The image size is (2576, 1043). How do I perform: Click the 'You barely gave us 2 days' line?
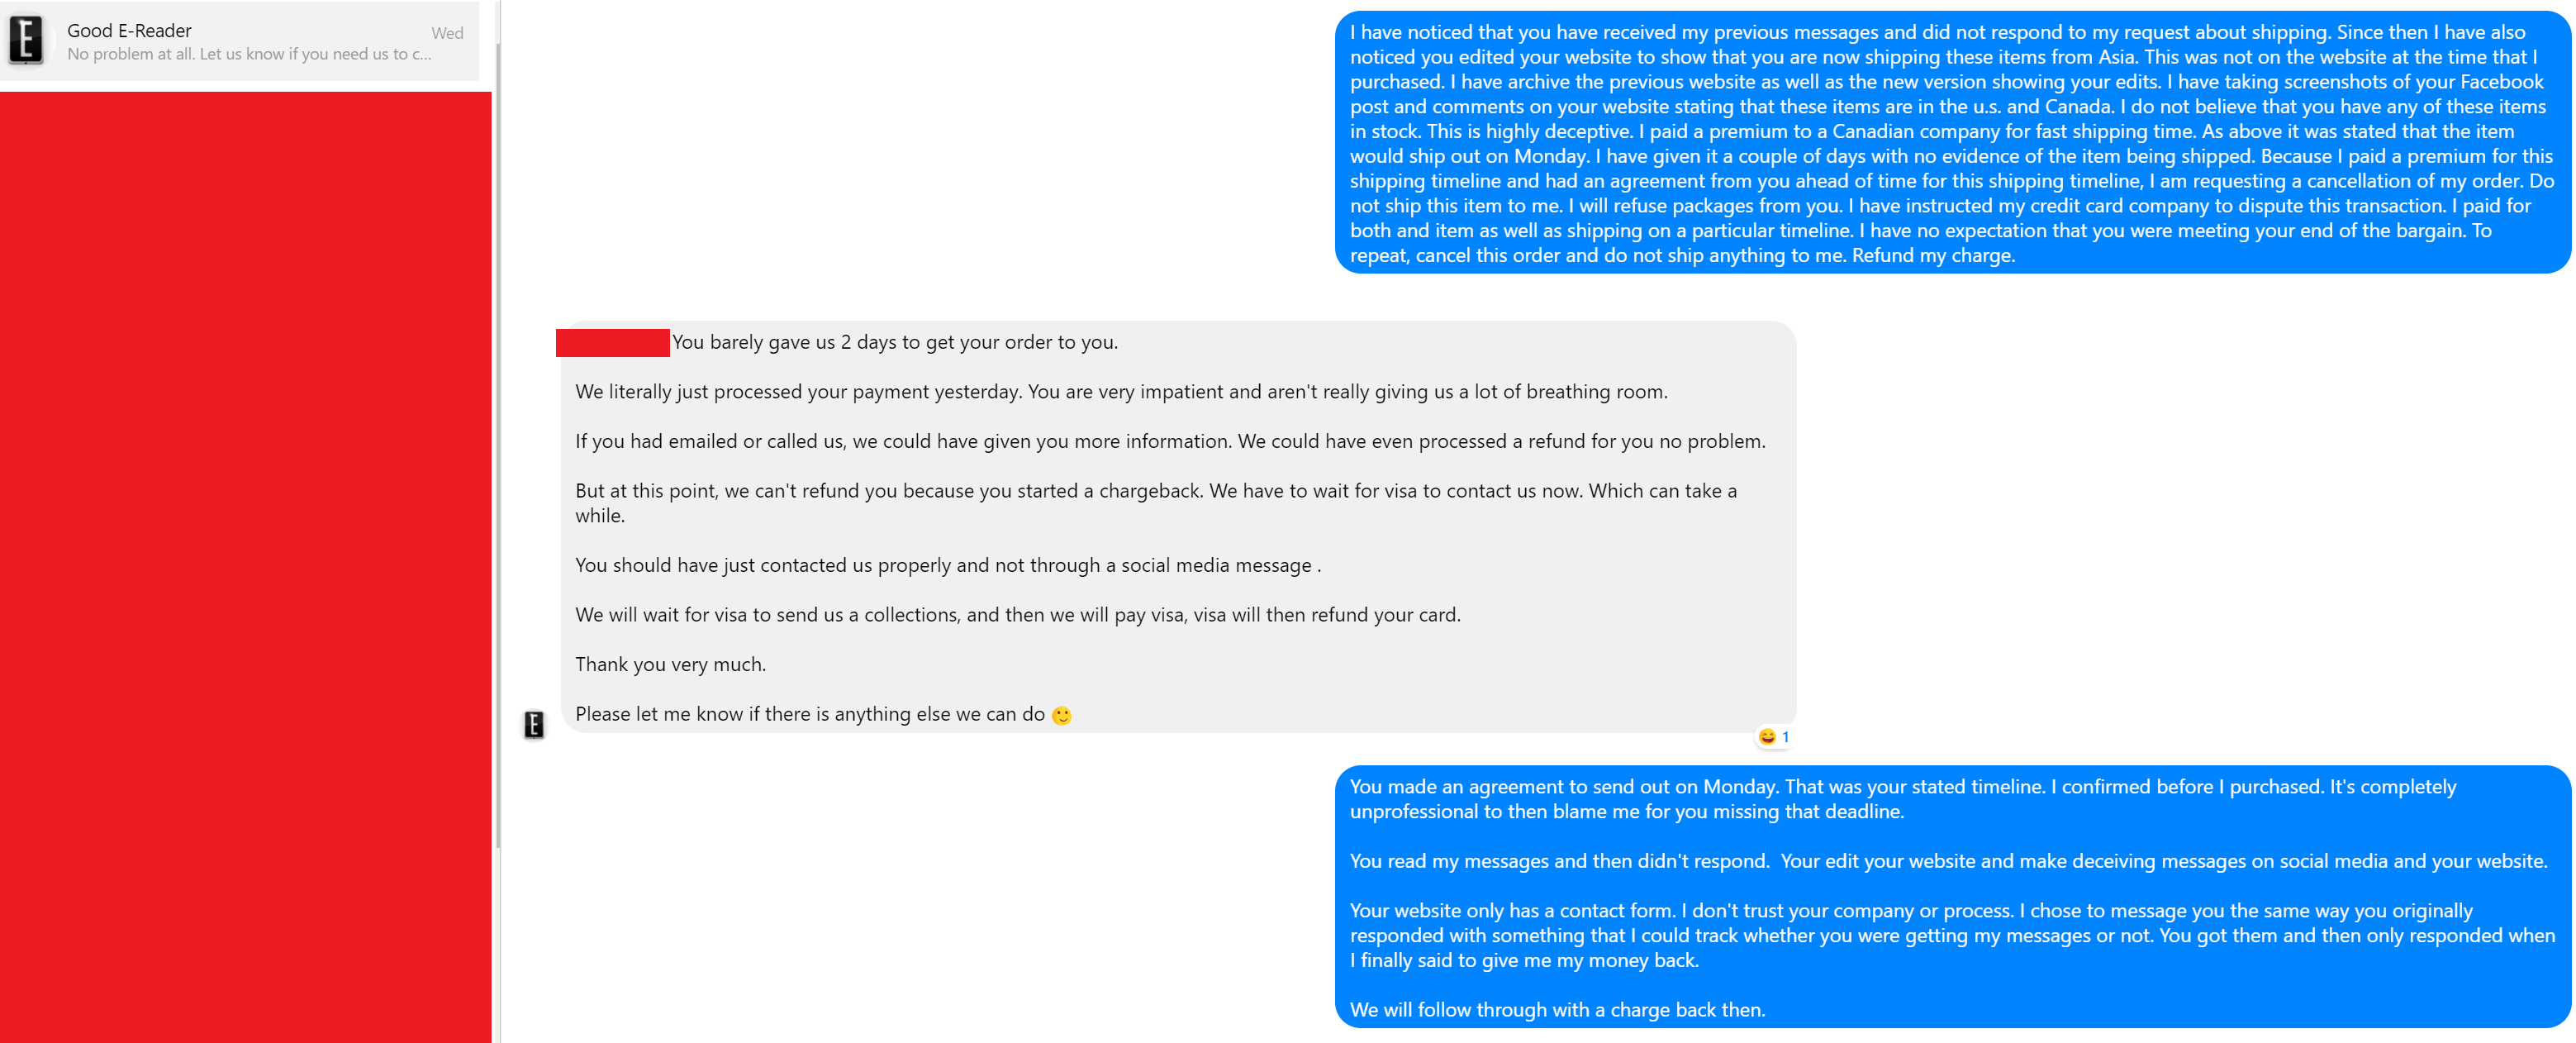tap(894, 342)
